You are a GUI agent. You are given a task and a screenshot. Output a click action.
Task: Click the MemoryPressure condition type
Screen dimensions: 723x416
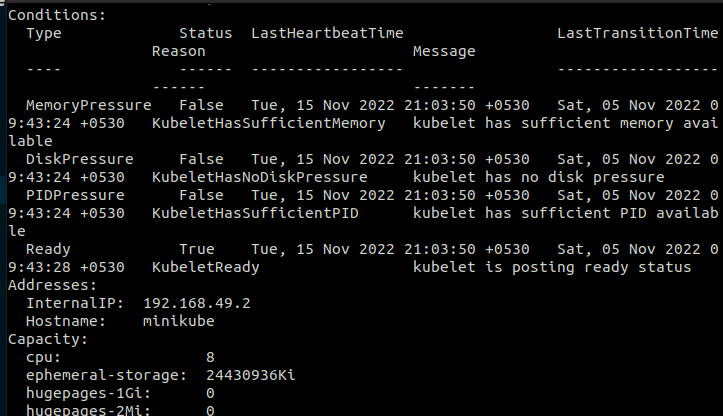89,105
